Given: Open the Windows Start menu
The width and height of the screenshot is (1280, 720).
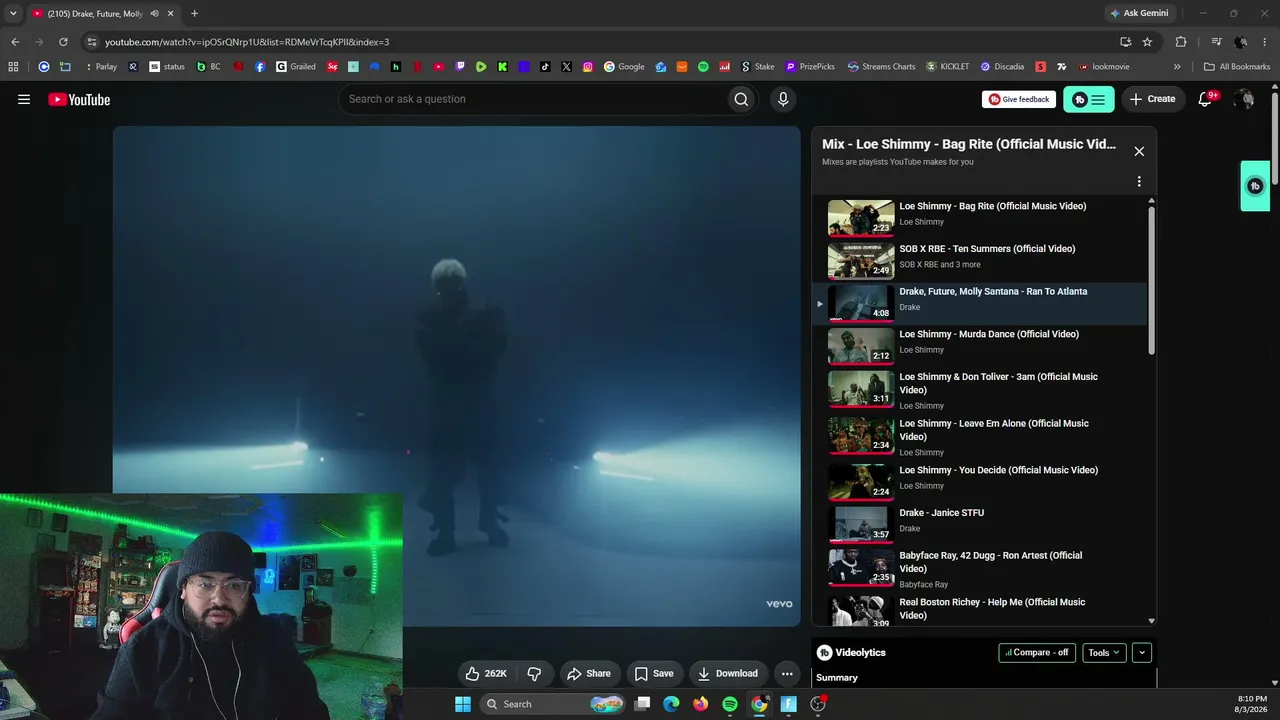Looking at the screenshot, I should [463, 704].
